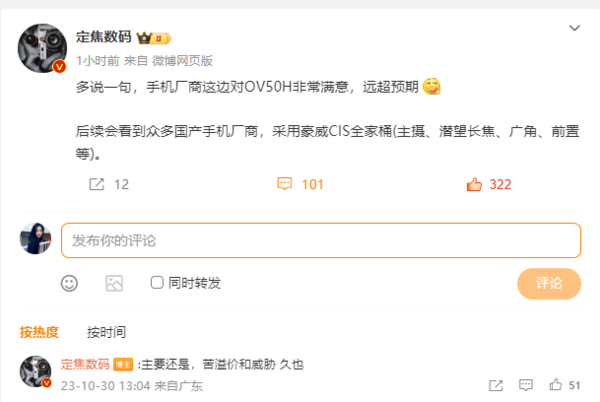The image size is (600, 402).
Task: Click the orange 定焦数码 commenter name
Action: click(85, 364)
